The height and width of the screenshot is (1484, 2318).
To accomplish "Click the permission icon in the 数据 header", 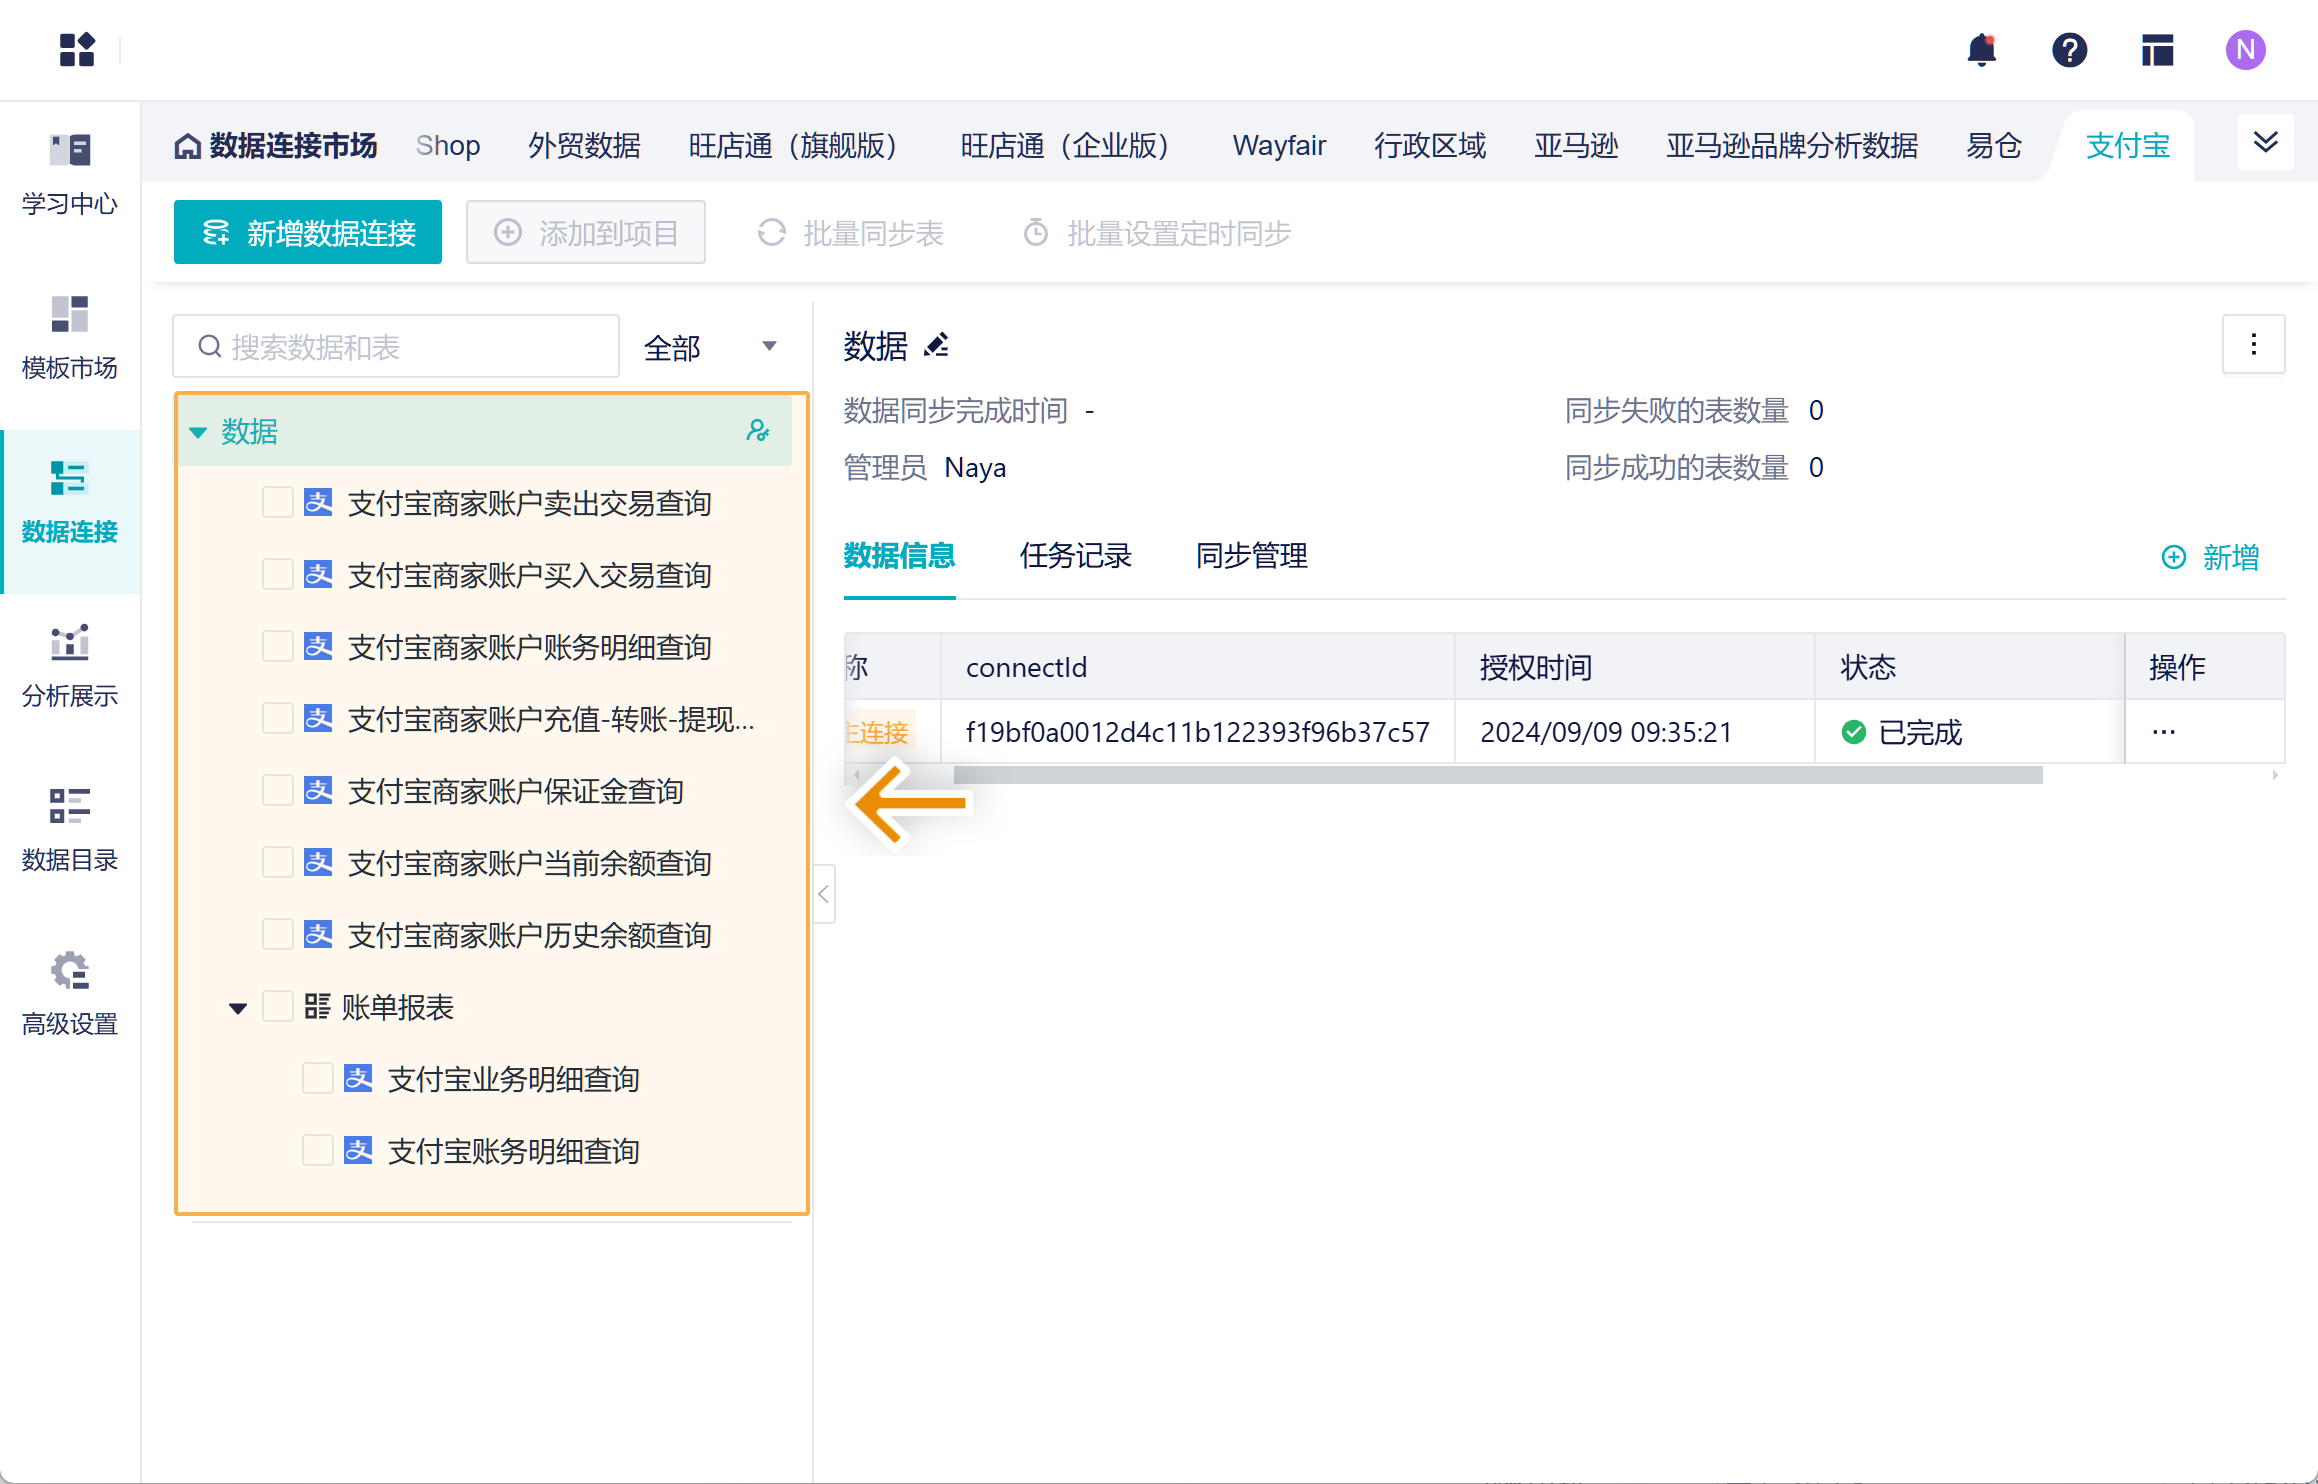I will (760, 432).
